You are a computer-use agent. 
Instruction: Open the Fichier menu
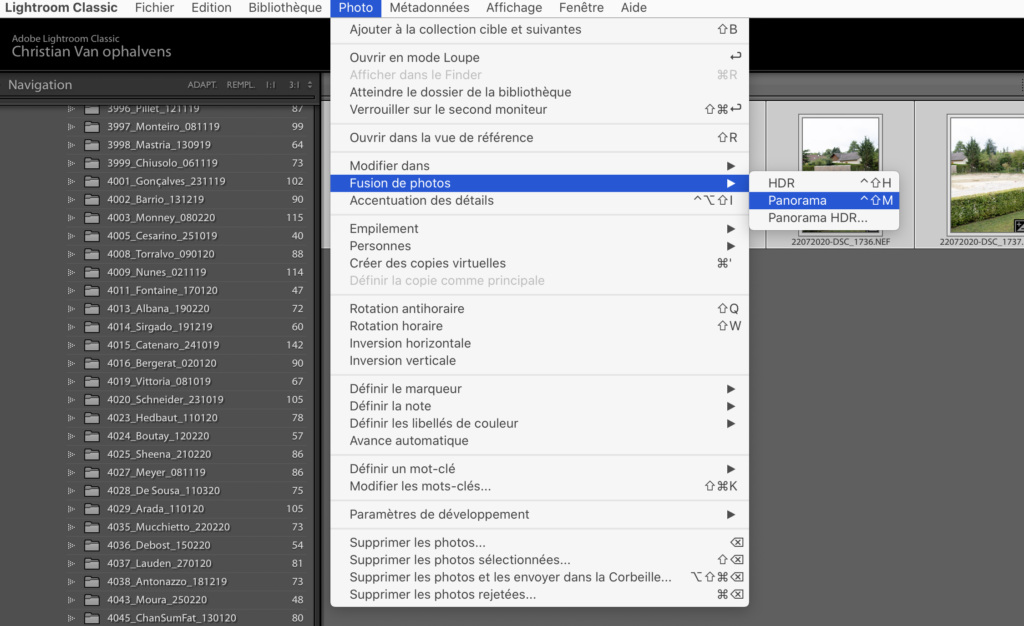[154, 8]
